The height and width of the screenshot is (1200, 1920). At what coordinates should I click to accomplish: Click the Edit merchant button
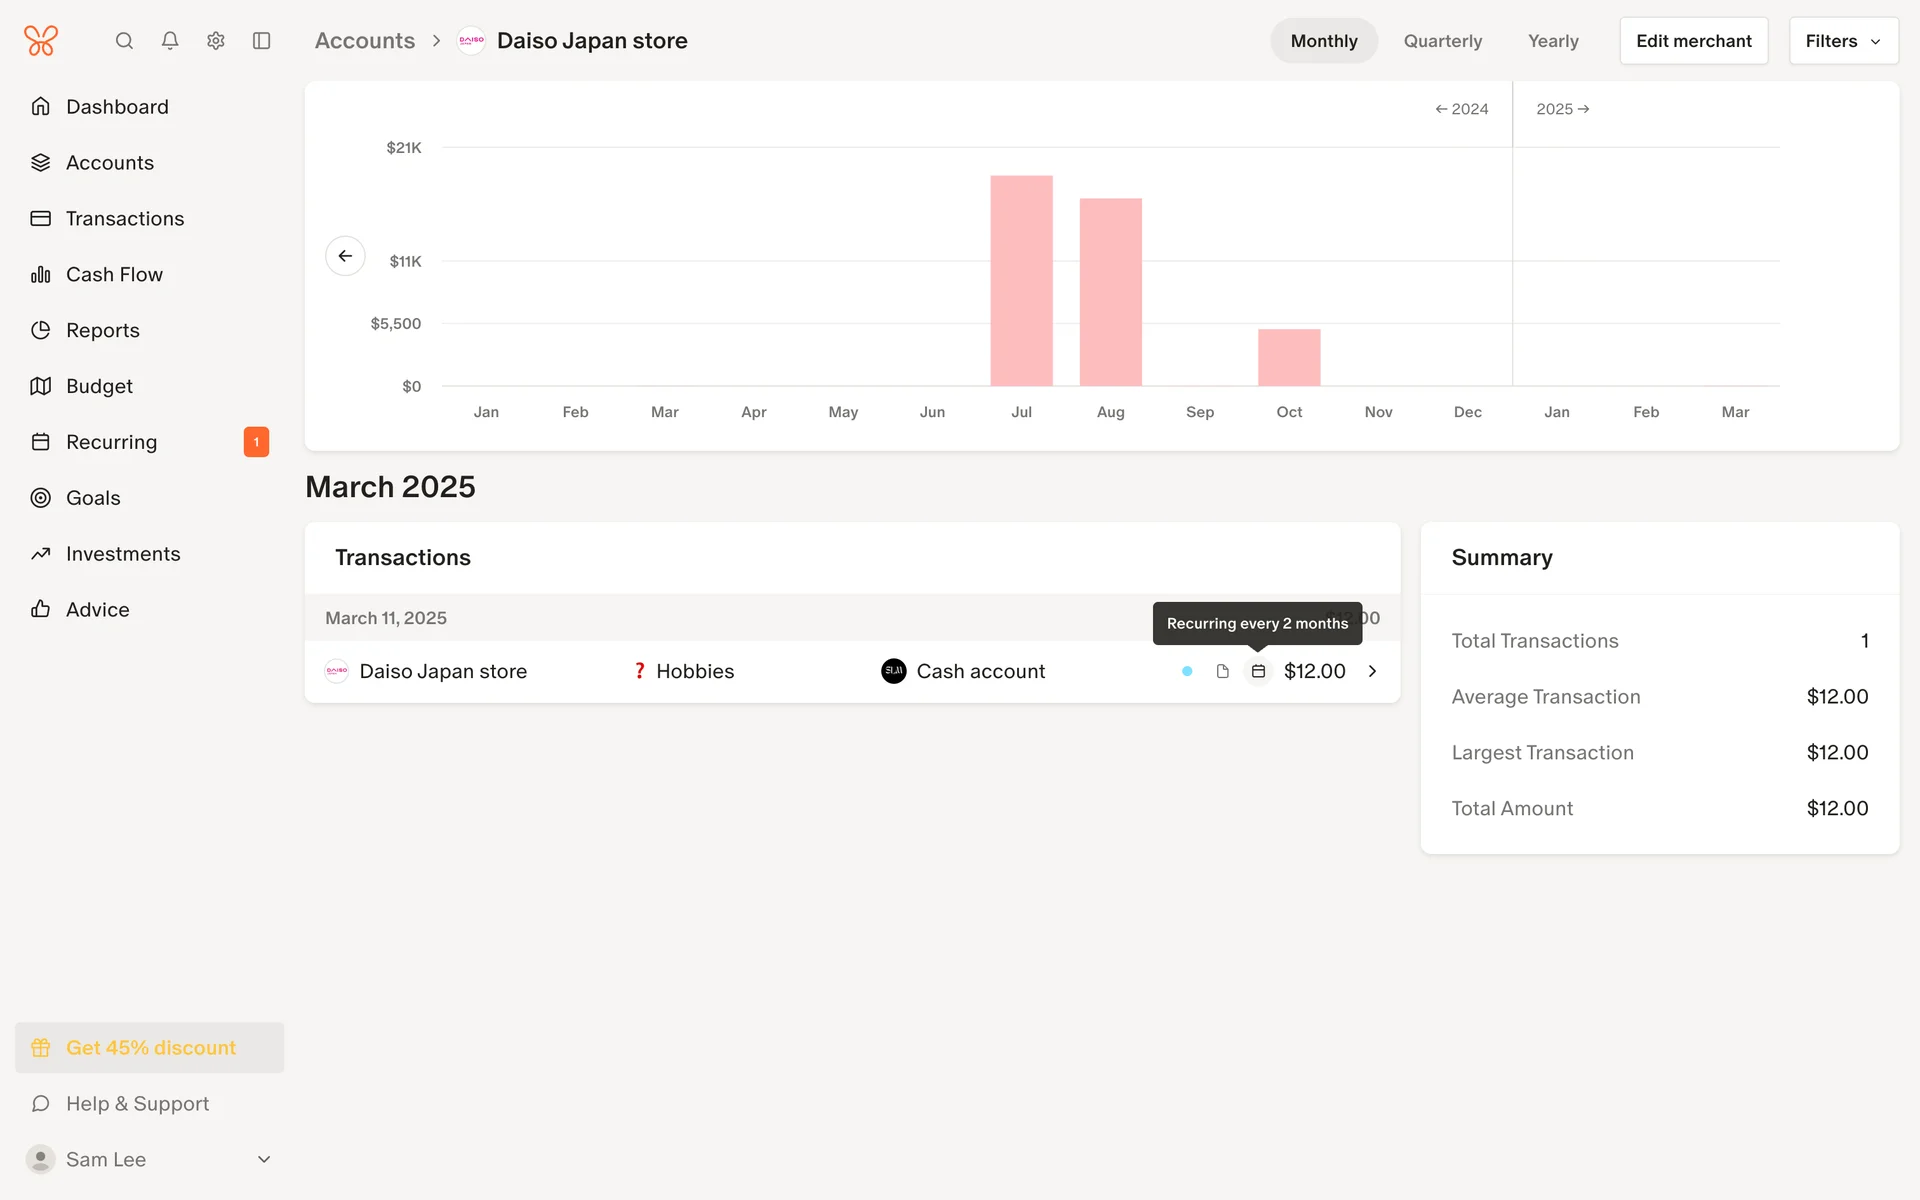coord(1693,41)
